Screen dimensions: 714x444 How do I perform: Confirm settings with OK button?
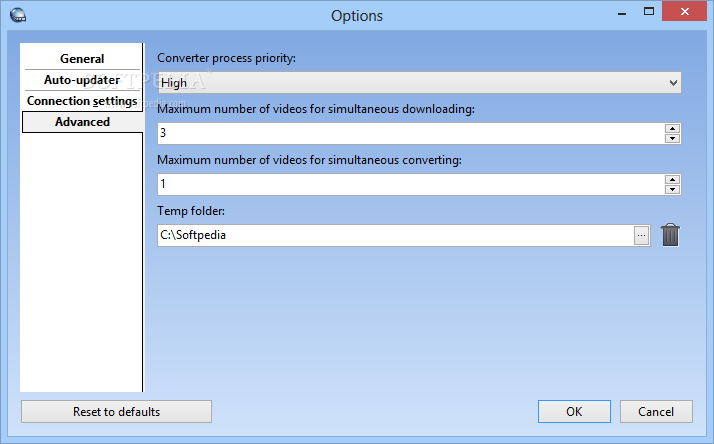click(574, 412)
